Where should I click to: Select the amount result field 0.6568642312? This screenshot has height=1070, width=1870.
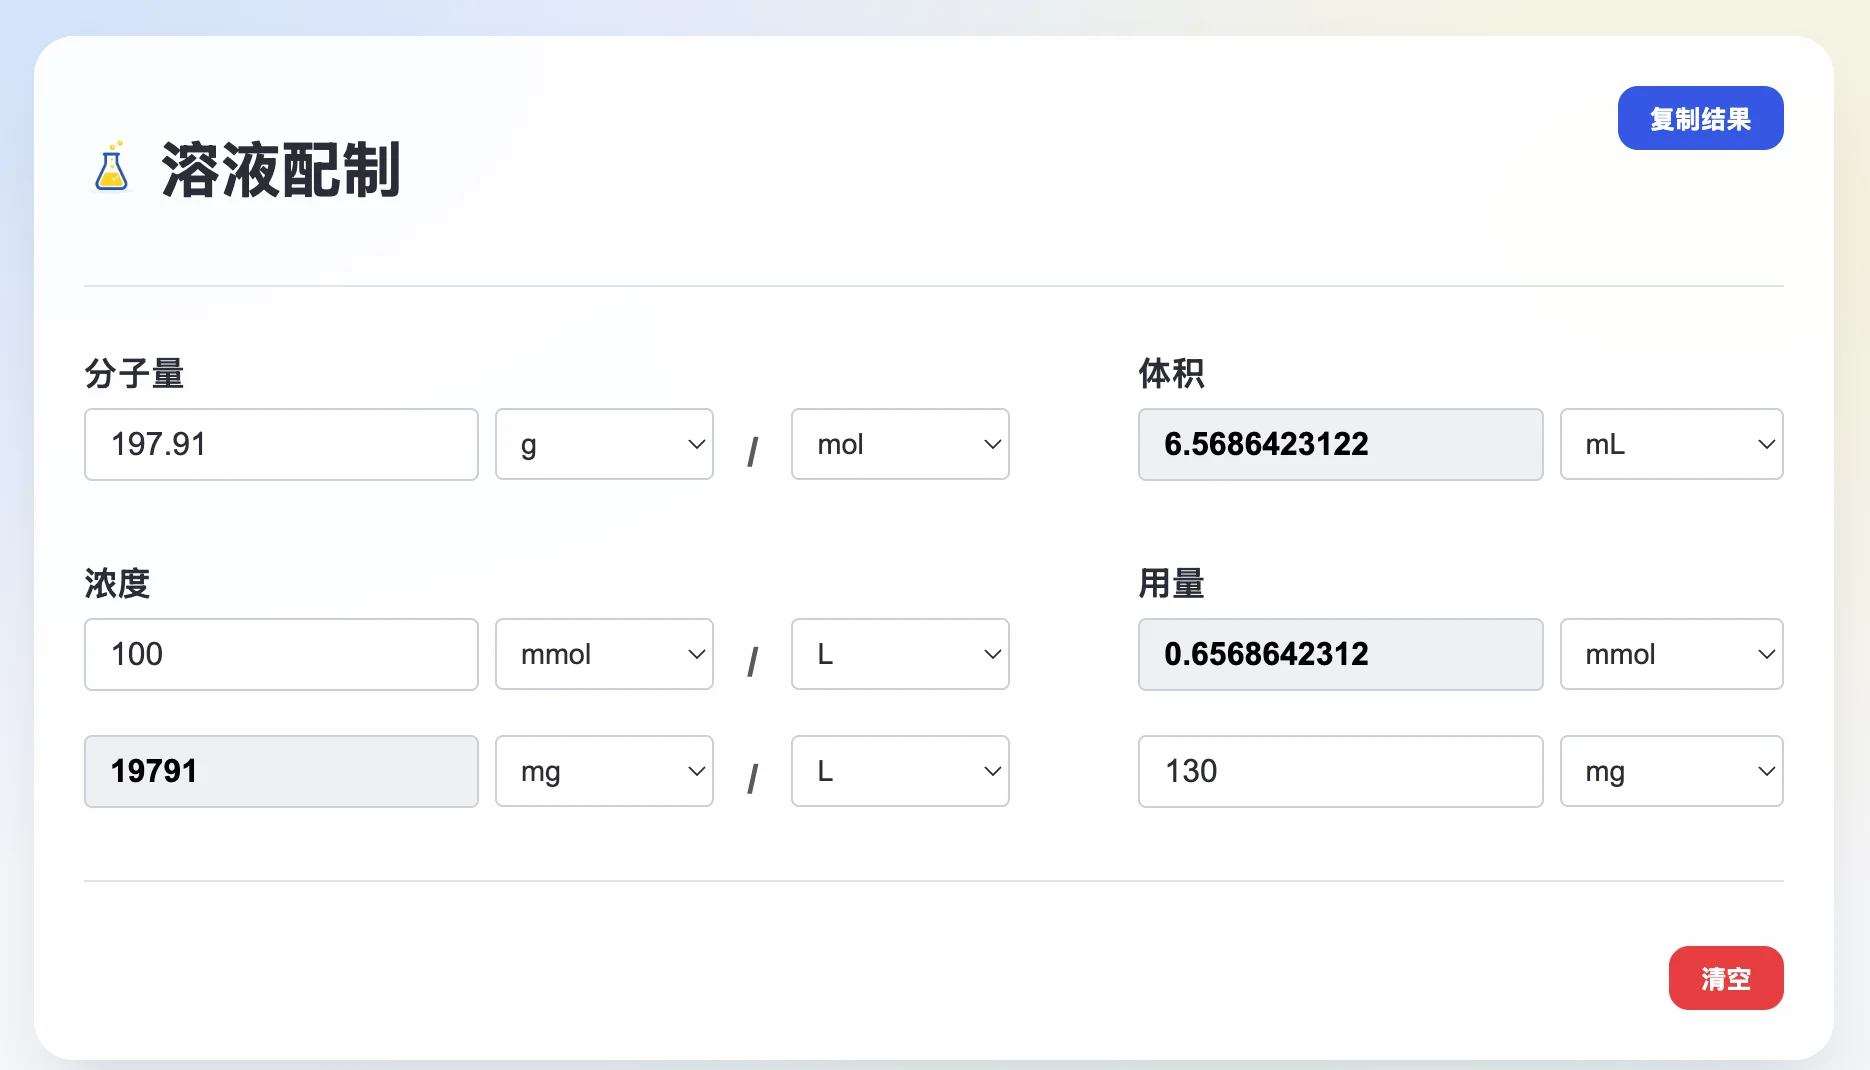[x=1340, y=654]
